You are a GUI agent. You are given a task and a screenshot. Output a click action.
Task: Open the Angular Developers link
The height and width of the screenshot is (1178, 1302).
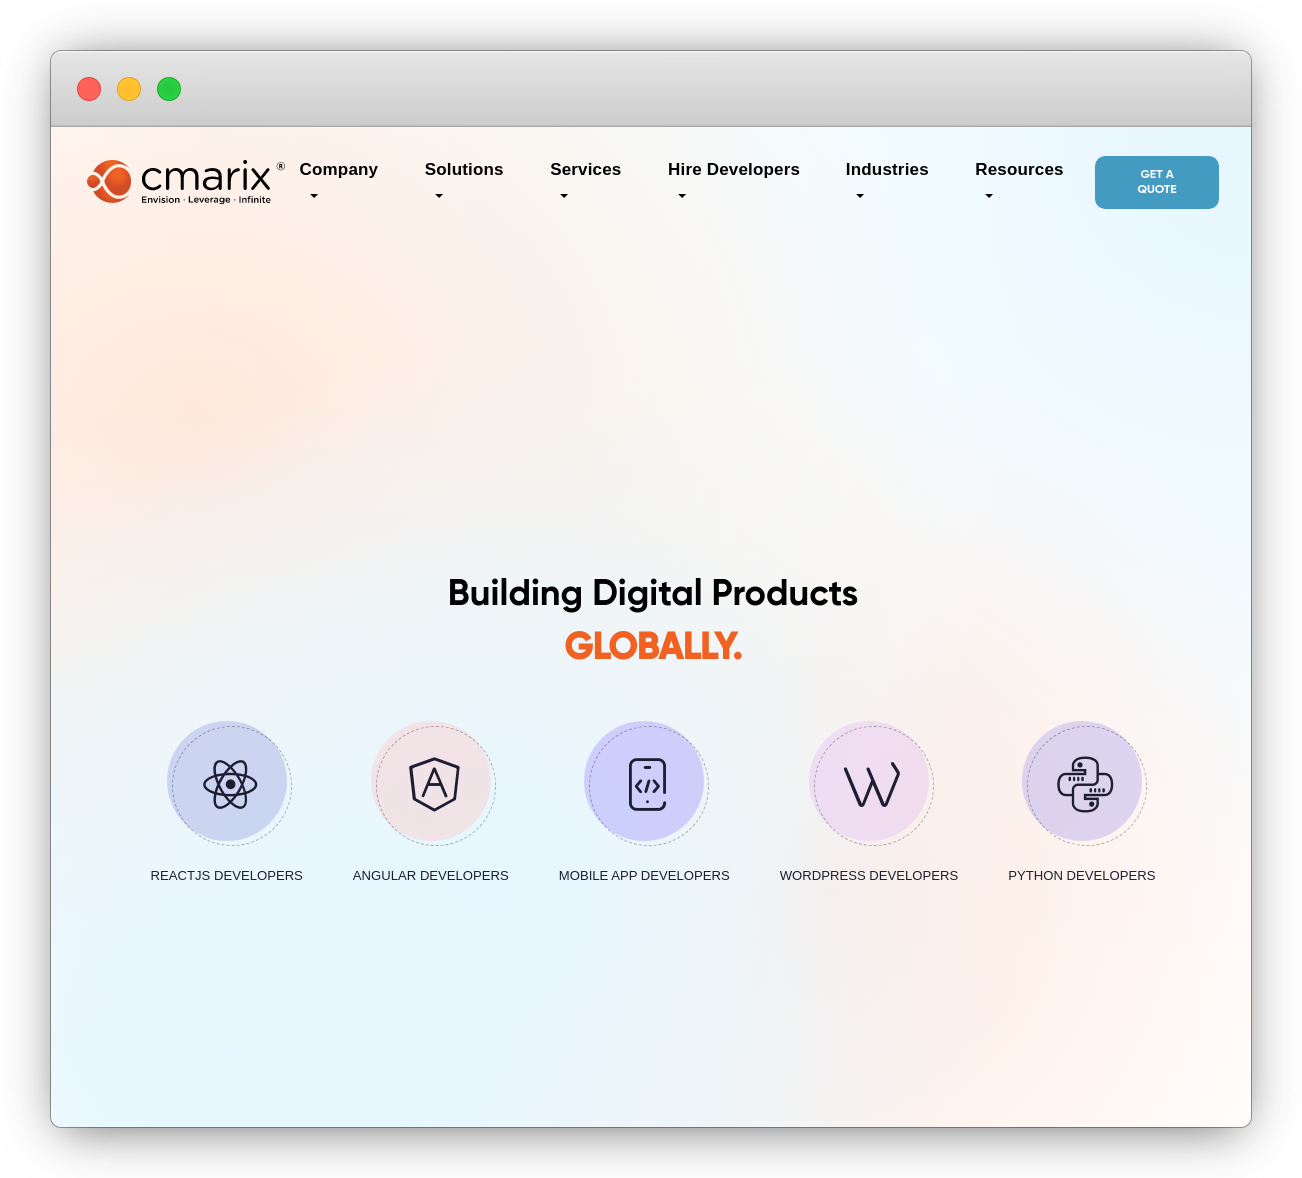coord(431,875)
